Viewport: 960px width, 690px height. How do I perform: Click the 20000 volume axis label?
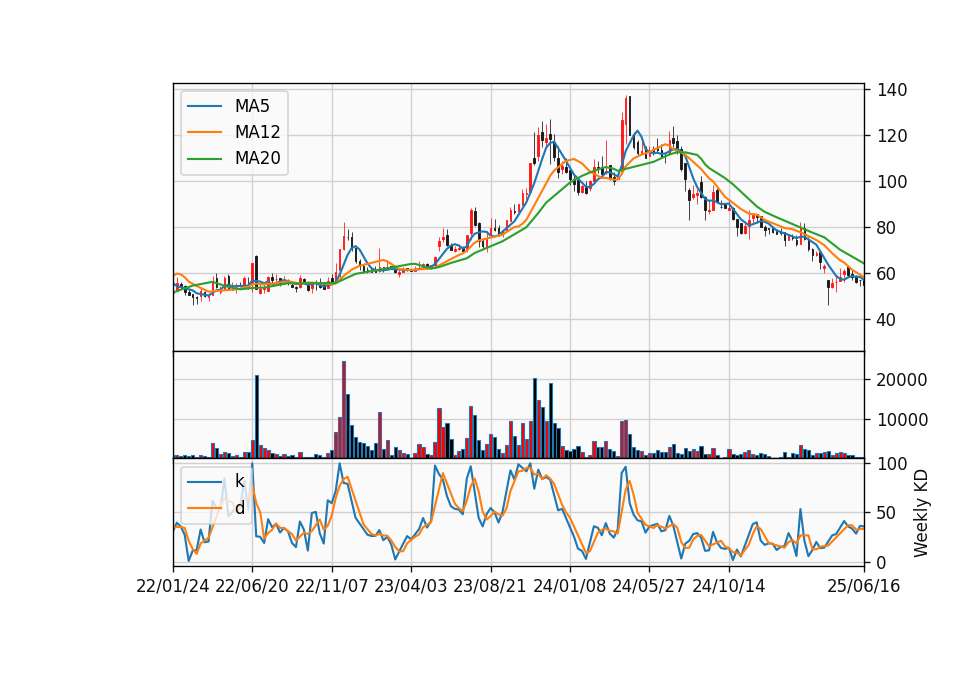(x=902, y=380)
